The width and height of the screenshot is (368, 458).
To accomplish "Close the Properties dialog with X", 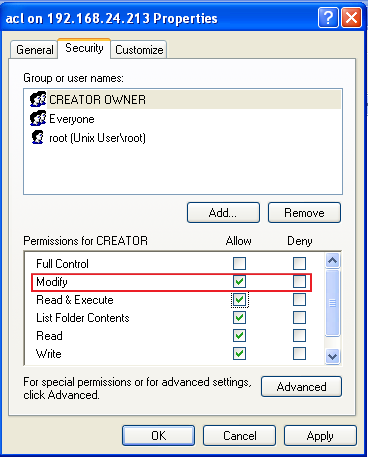I will tap(351, 18).
